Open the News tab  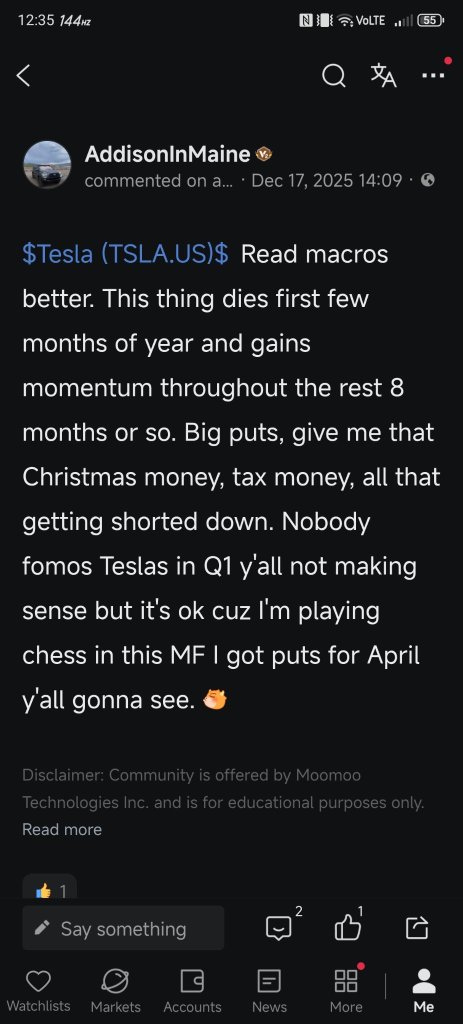pos(269,991)
